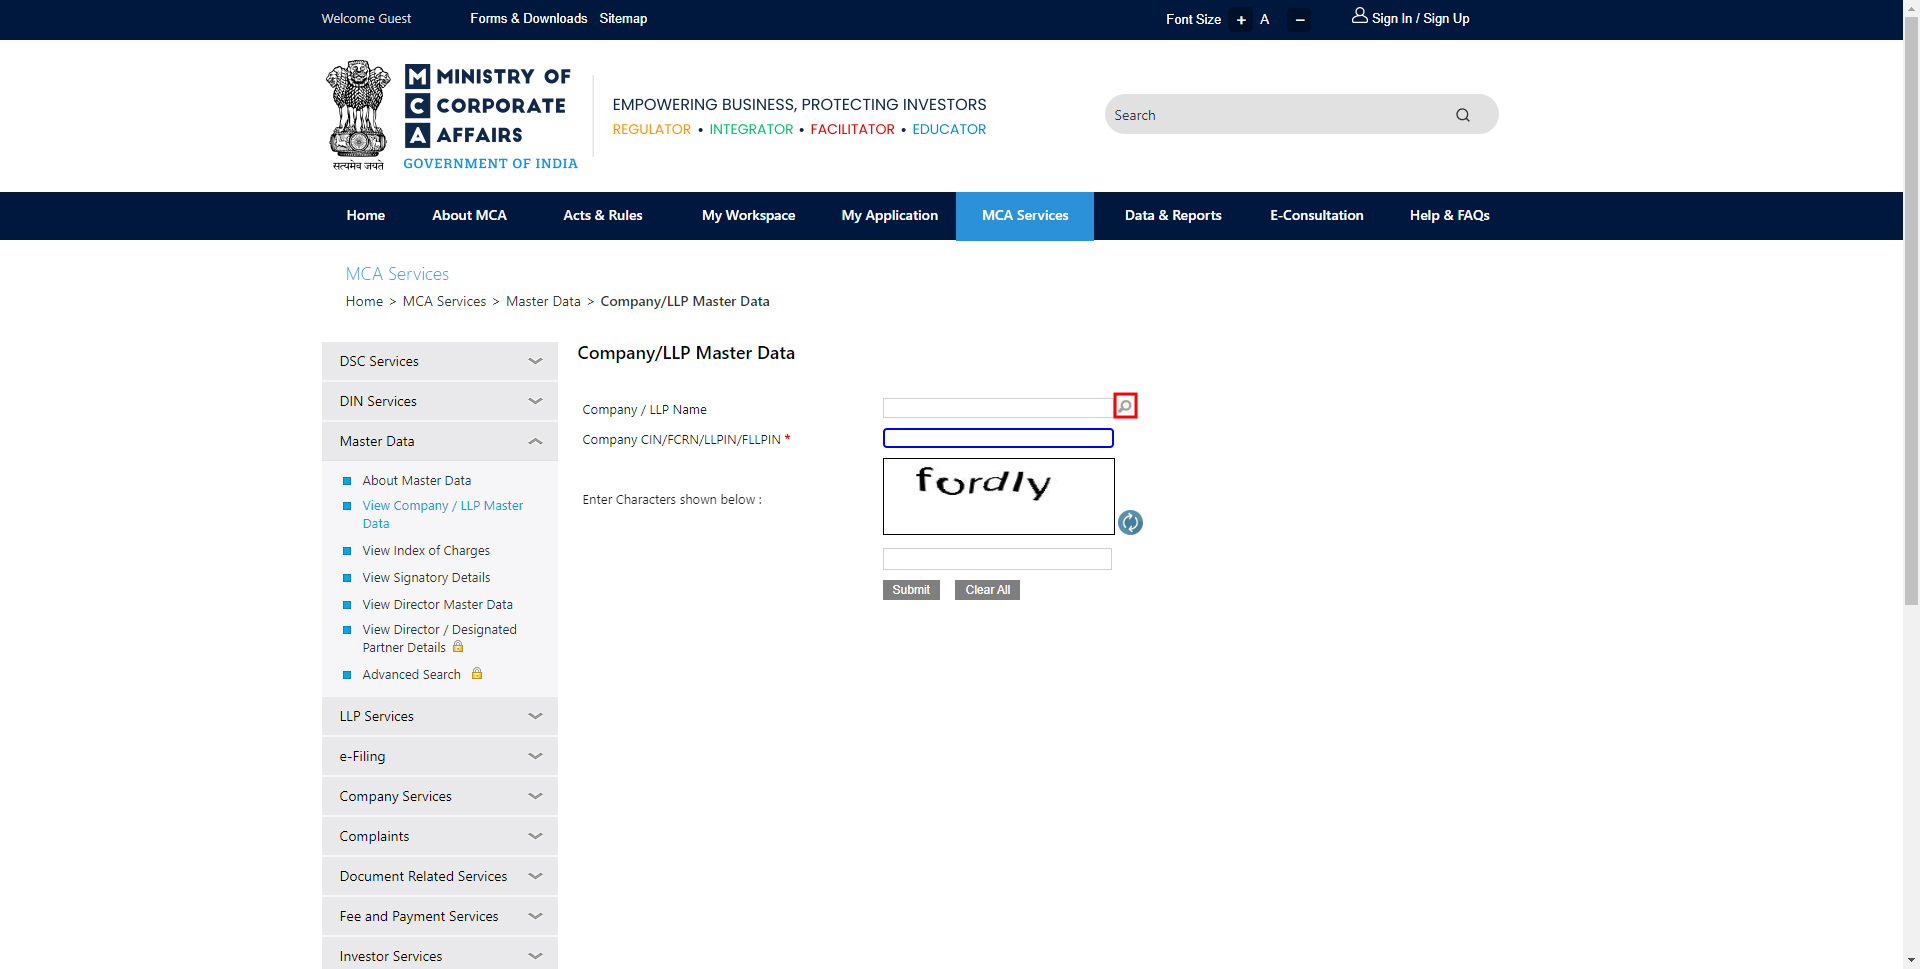1920x969 pixels.
Task: Switch to the Help & FAQs menu
Action: [x=1449, y=215]
